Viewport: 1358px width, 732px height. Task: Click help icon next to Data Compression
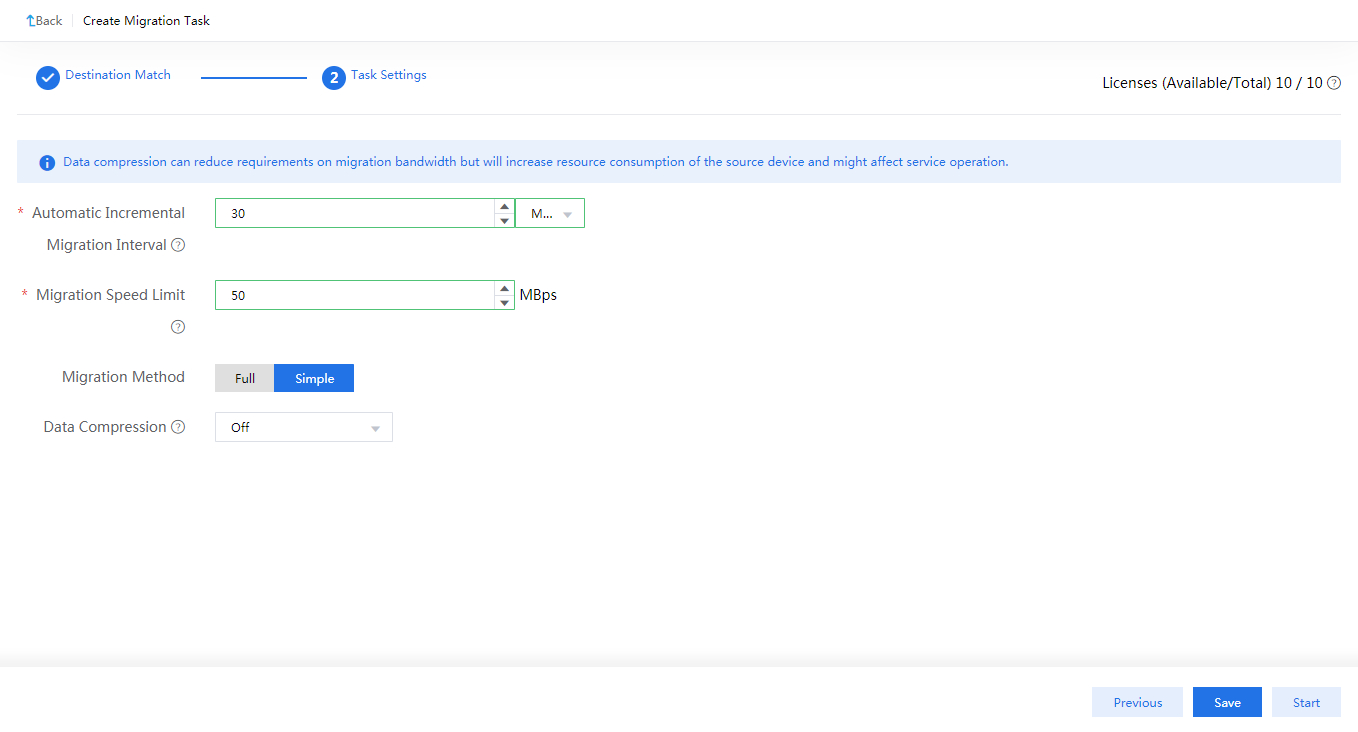(178, 427)
